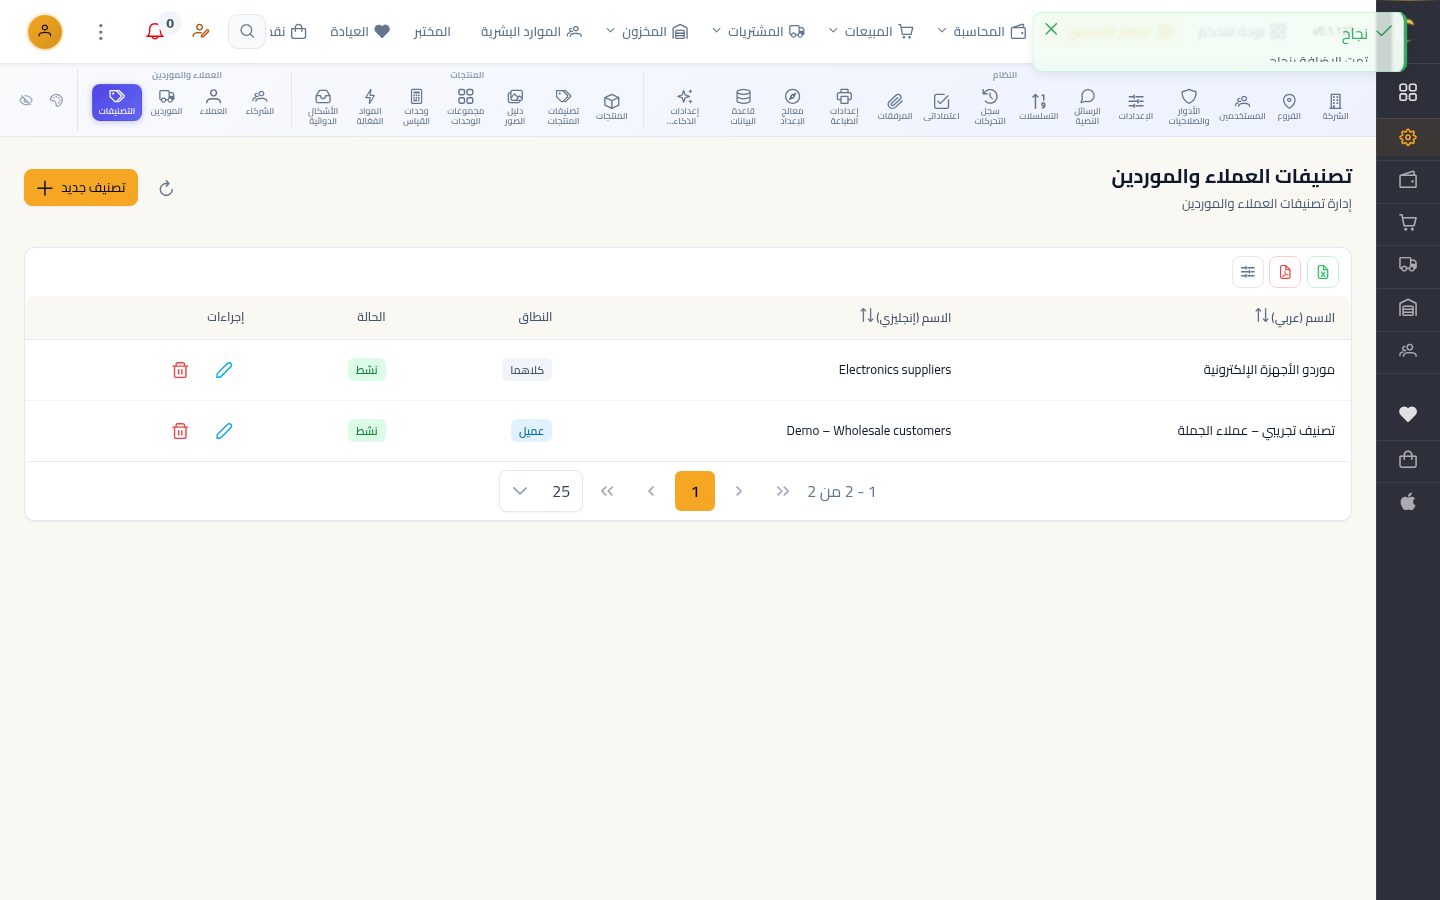The image size is (1440, 900).
Task: Sort by الاسم (إنجليزي) column header
Action: [x=905, y=317]
